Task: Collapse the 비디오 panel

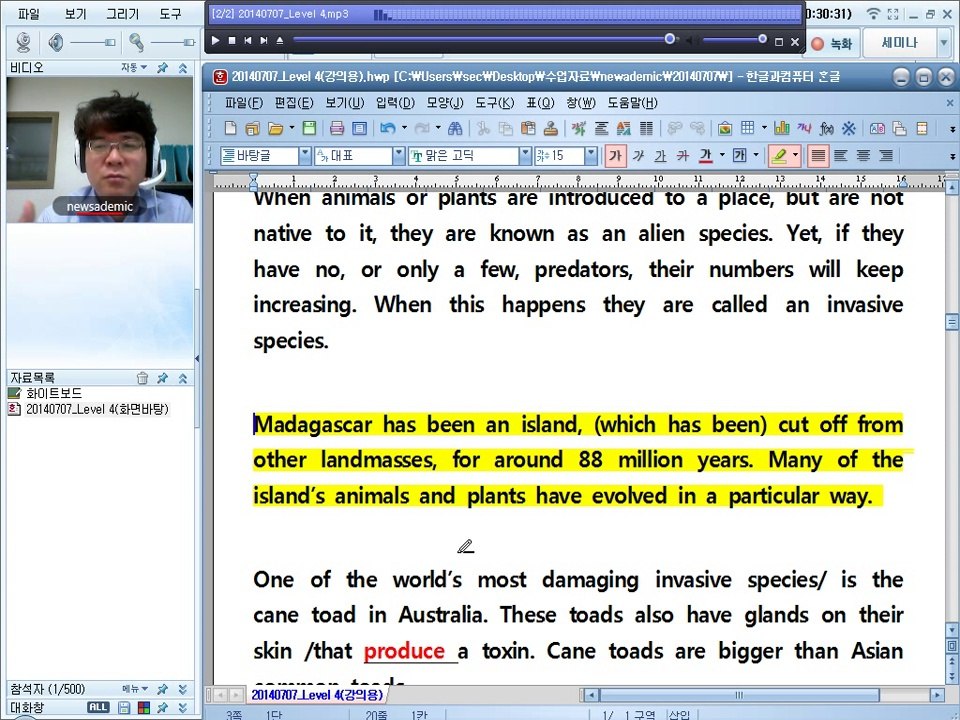Action: coord(182,67)
